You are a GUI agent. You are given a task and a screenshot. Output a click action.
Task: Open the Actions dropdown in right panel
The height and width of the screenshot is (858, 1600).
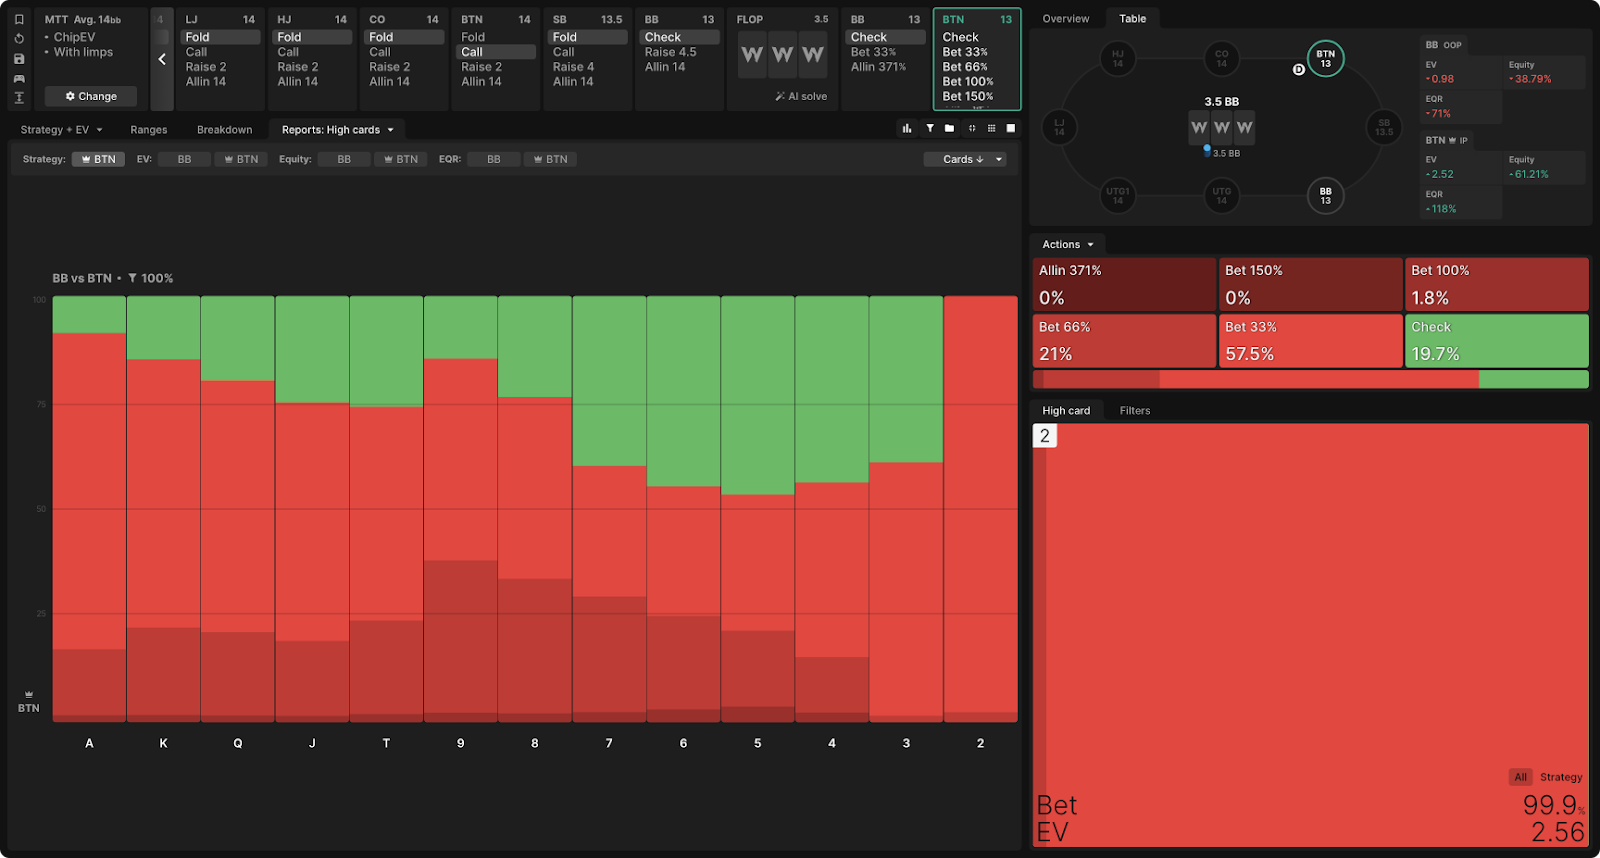(1067, 245)
